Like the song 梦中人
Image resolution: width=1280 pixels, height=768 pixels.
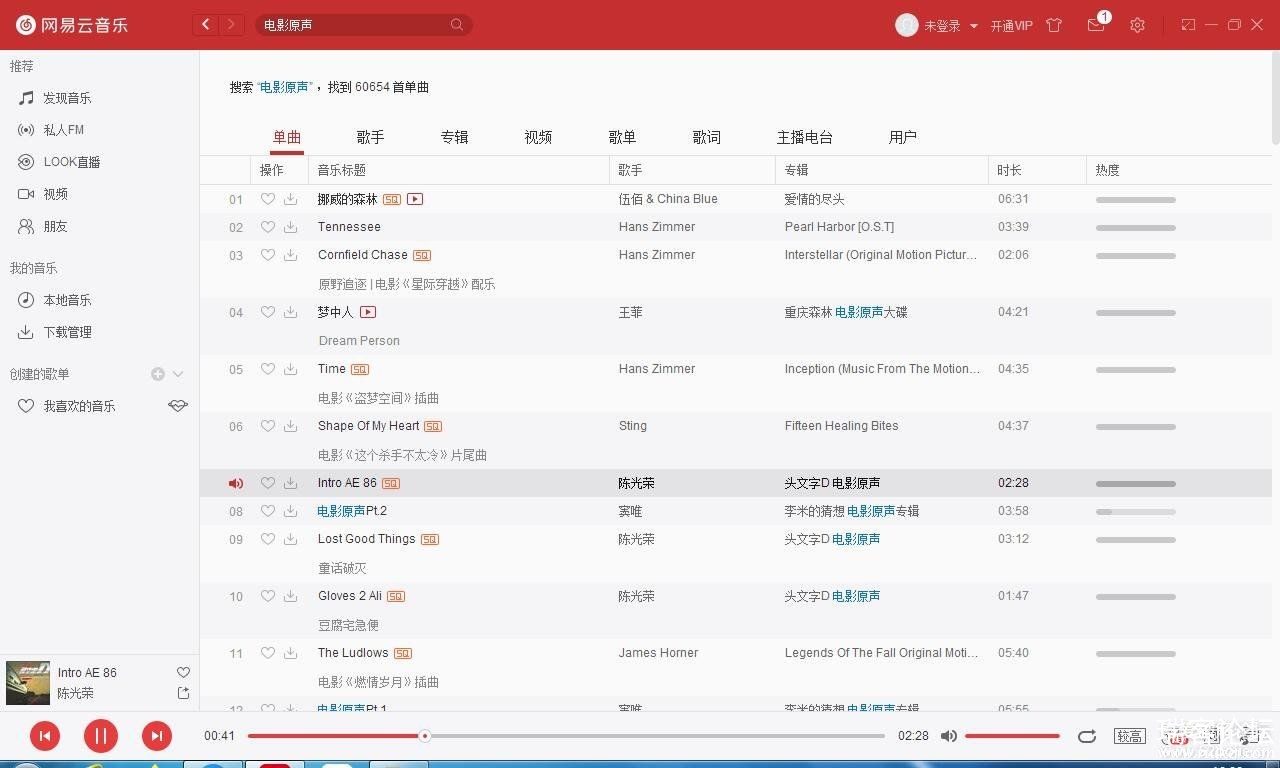point(267,312)
